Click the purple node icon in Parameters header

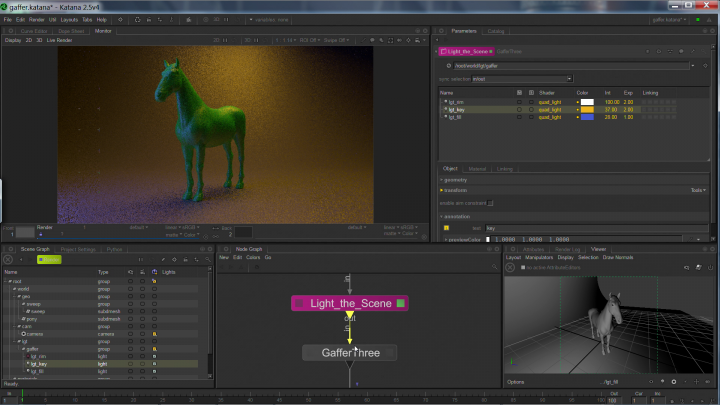pyautogui.click(x=443, y=50)
